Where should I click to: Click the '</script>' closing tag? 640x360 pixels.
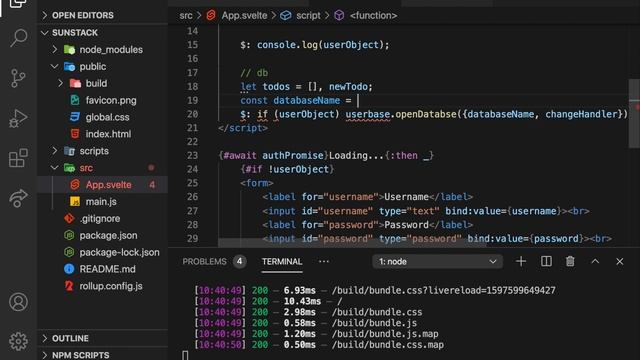click(243, 128)
